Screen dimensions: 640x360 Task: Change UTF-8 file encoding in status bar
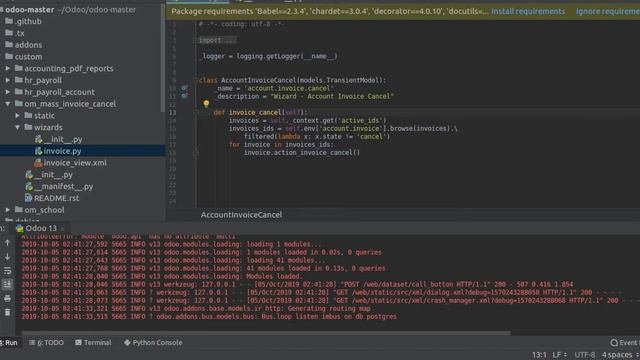click(x=584, y=355)
